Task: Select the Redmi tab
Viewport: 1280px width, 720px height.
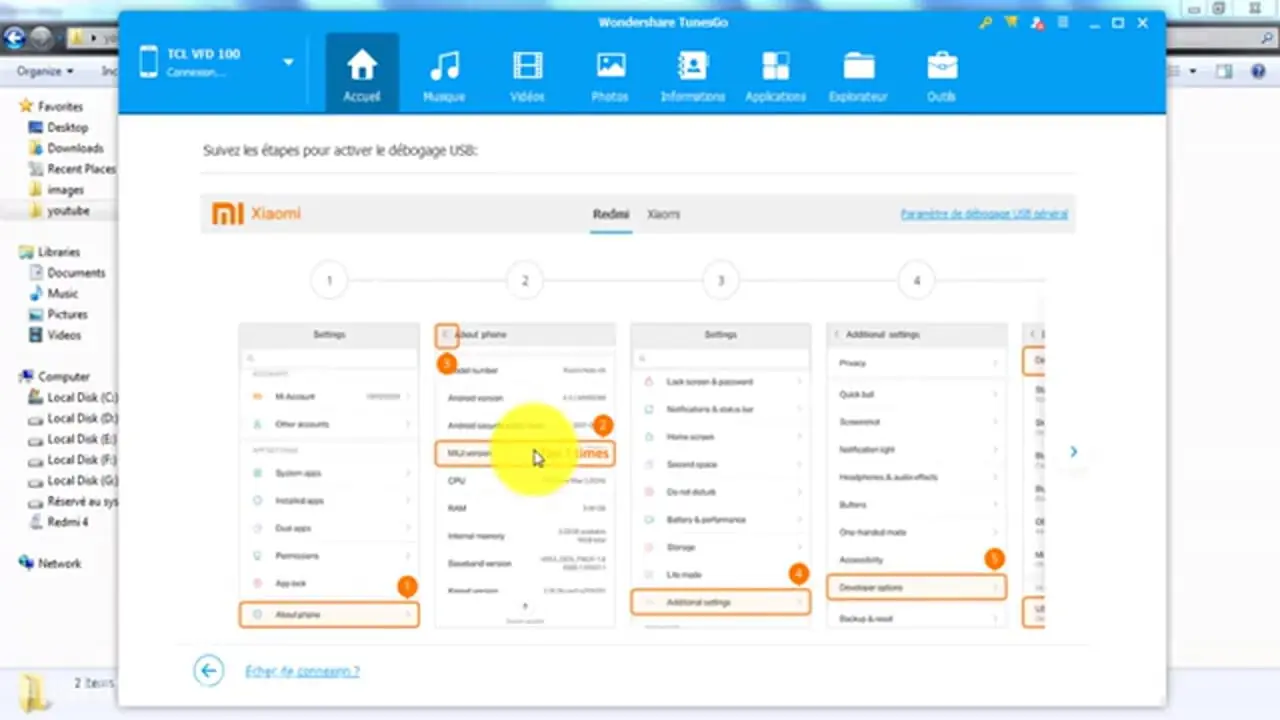Action: tap(610, 214)
